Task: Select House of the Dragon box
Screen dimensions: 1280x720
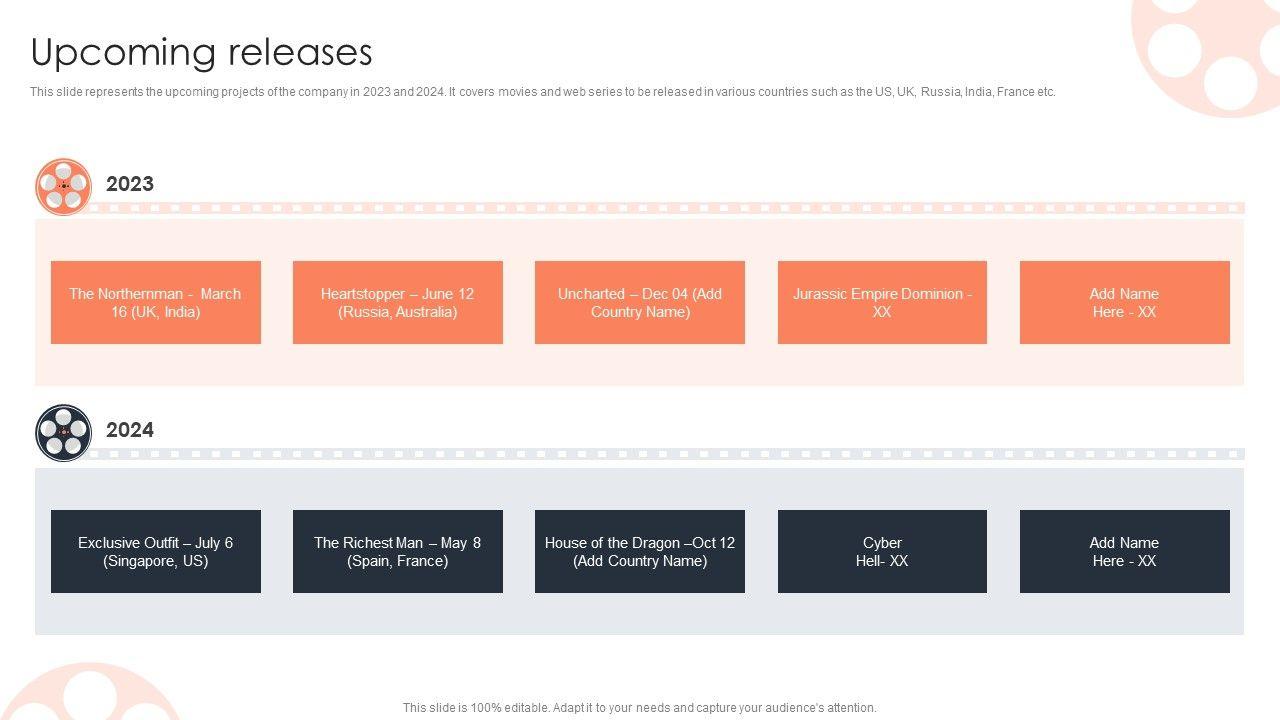Action: coord(639,551)
